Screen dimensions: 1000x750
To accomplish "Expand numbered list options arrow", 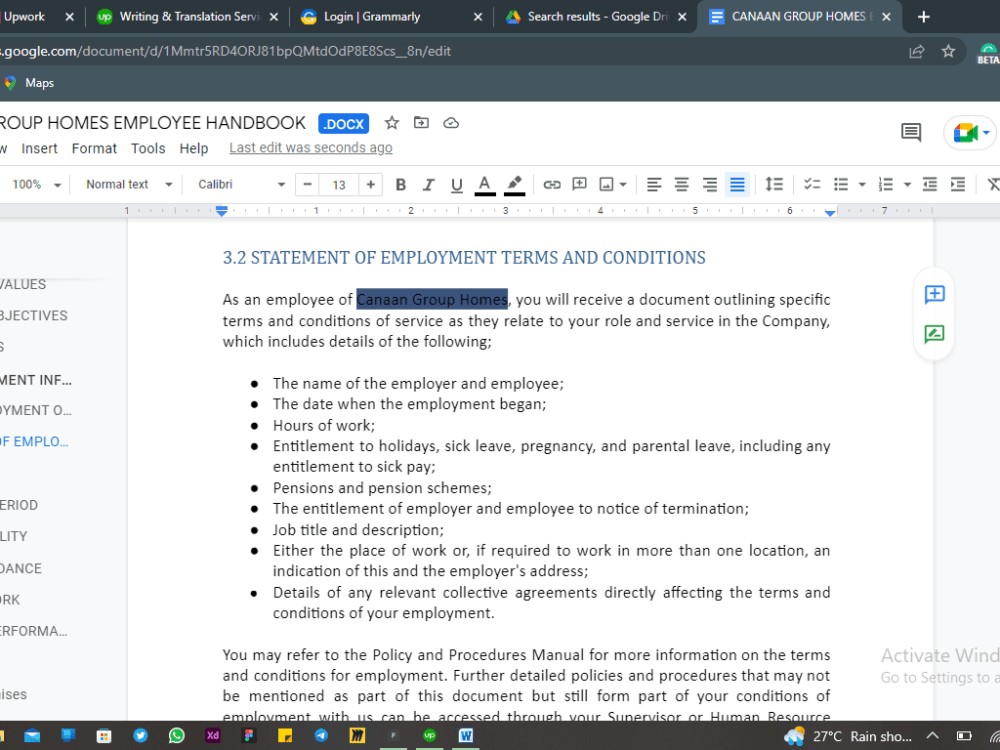I will pos(907,185).
